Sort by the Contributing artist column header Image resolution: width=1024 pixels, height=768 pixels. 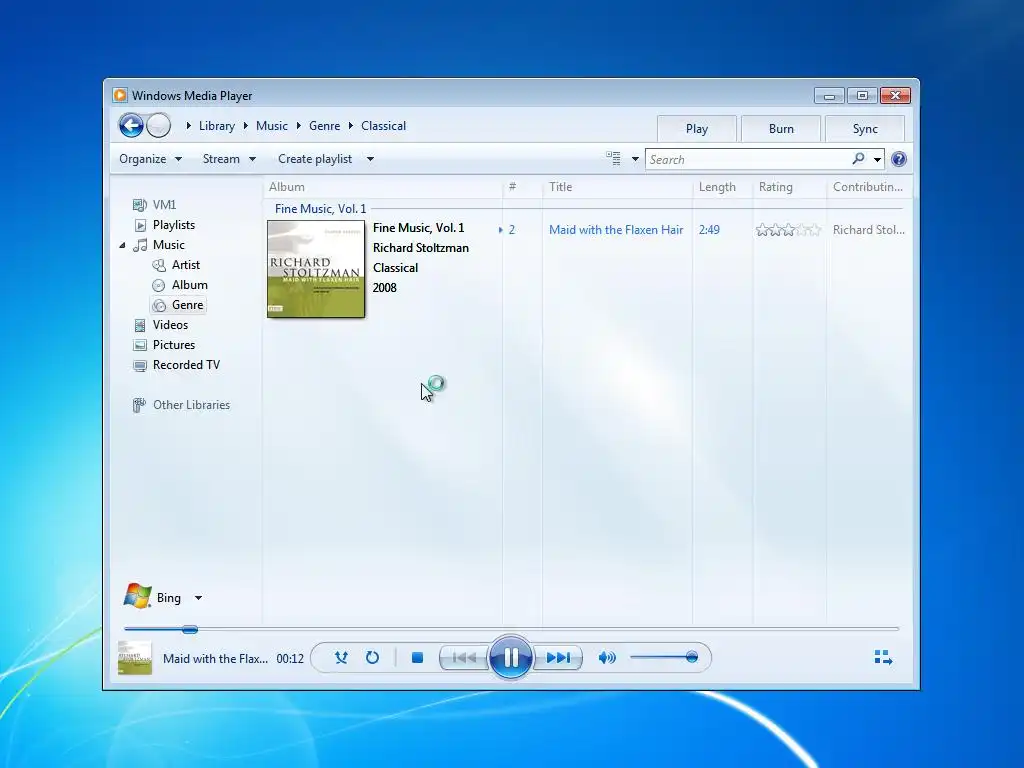click(868, 187)
